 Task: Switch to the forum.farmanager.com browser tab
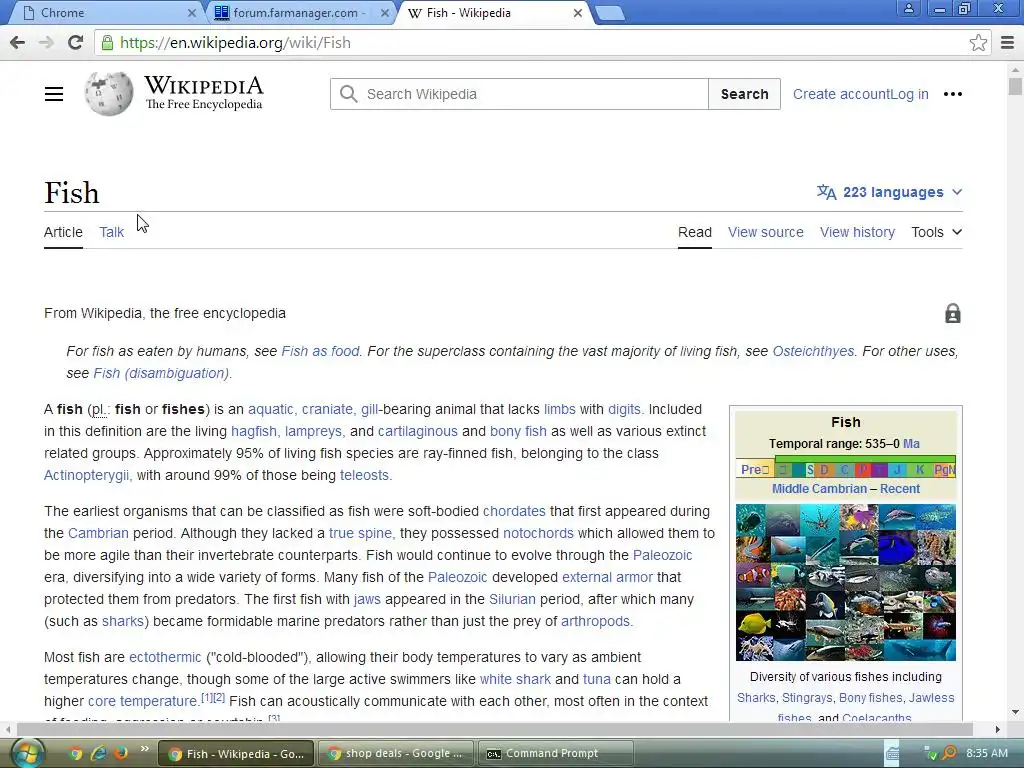[297, 13]
